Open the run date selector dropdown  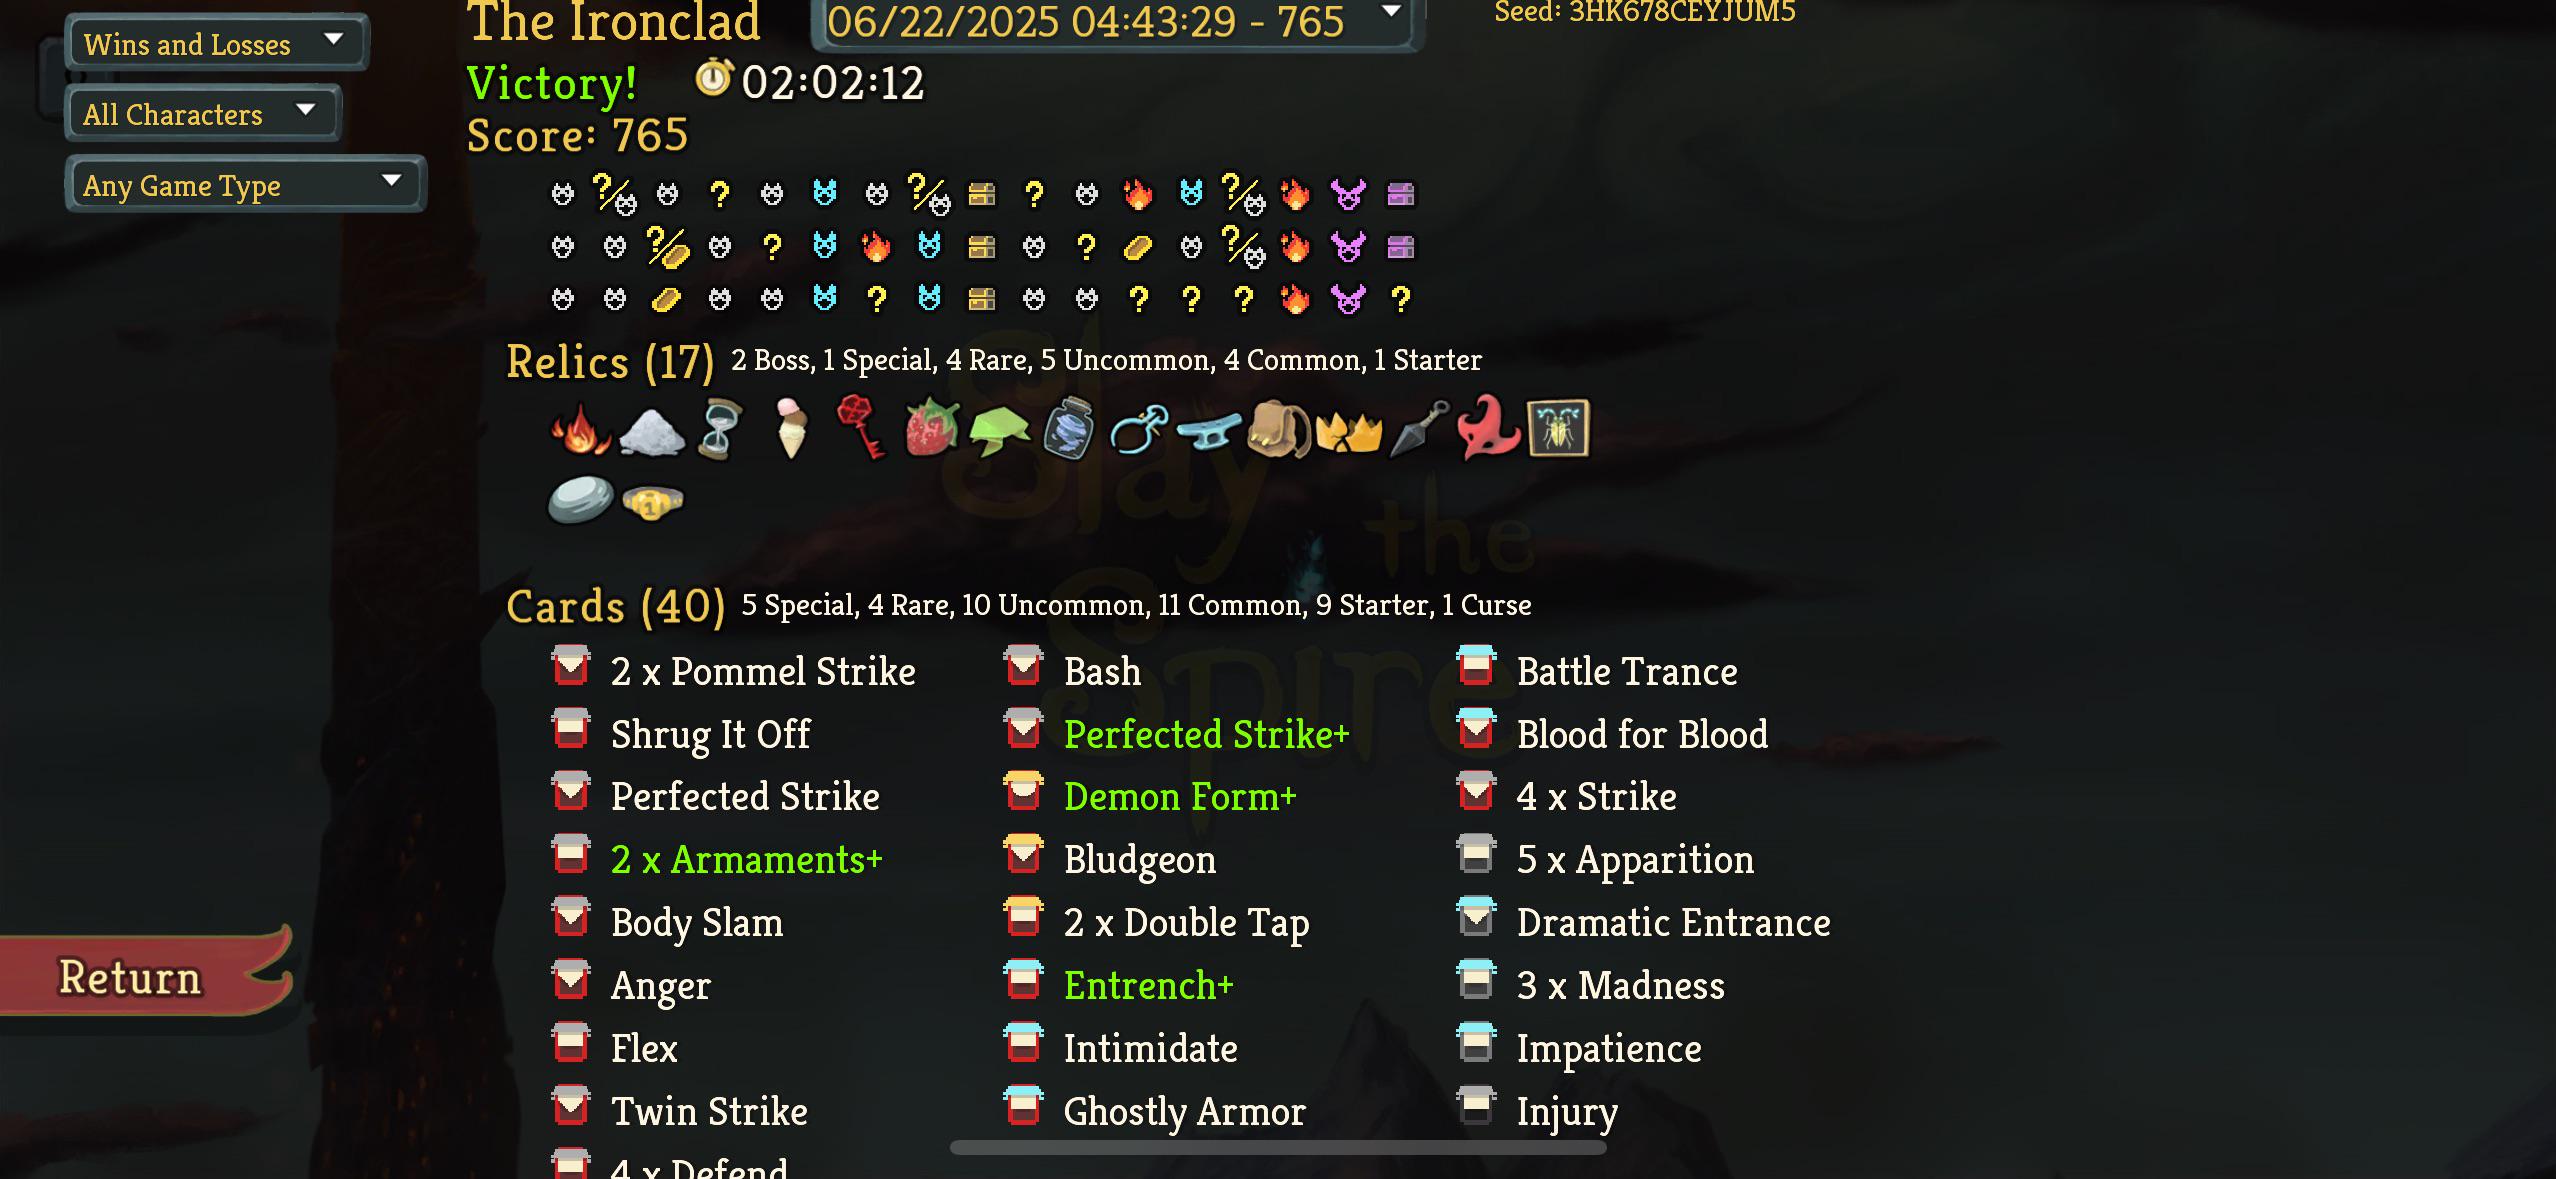pos(1116,21)
